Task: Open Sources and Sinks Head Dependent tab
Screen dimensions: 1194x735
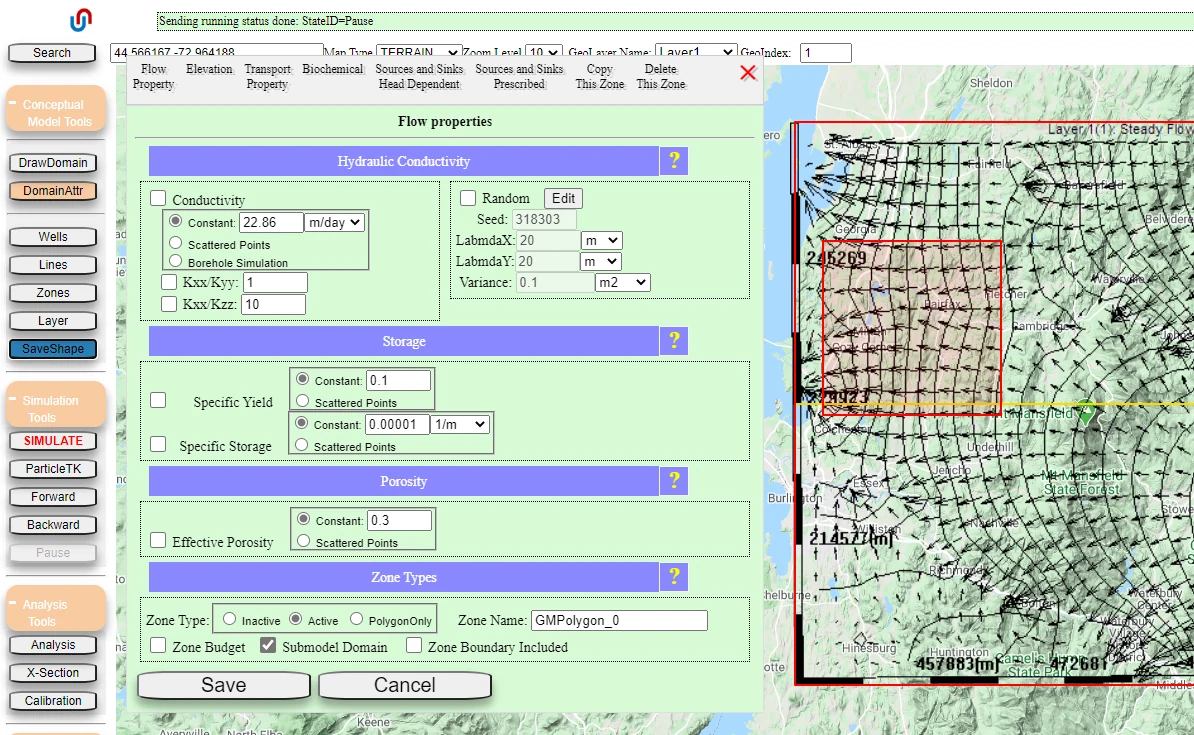Action: click(x=419, y=76)
